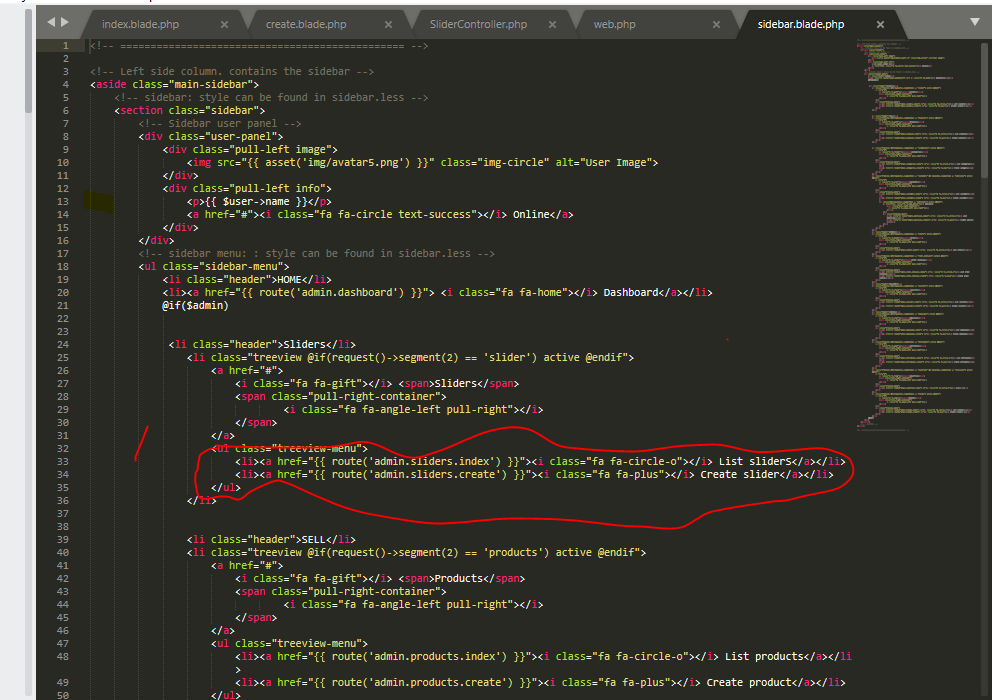Open the tab overflow dropdown triangle
The width and height of the screenshot is (992, 700).
coord(974,20)
